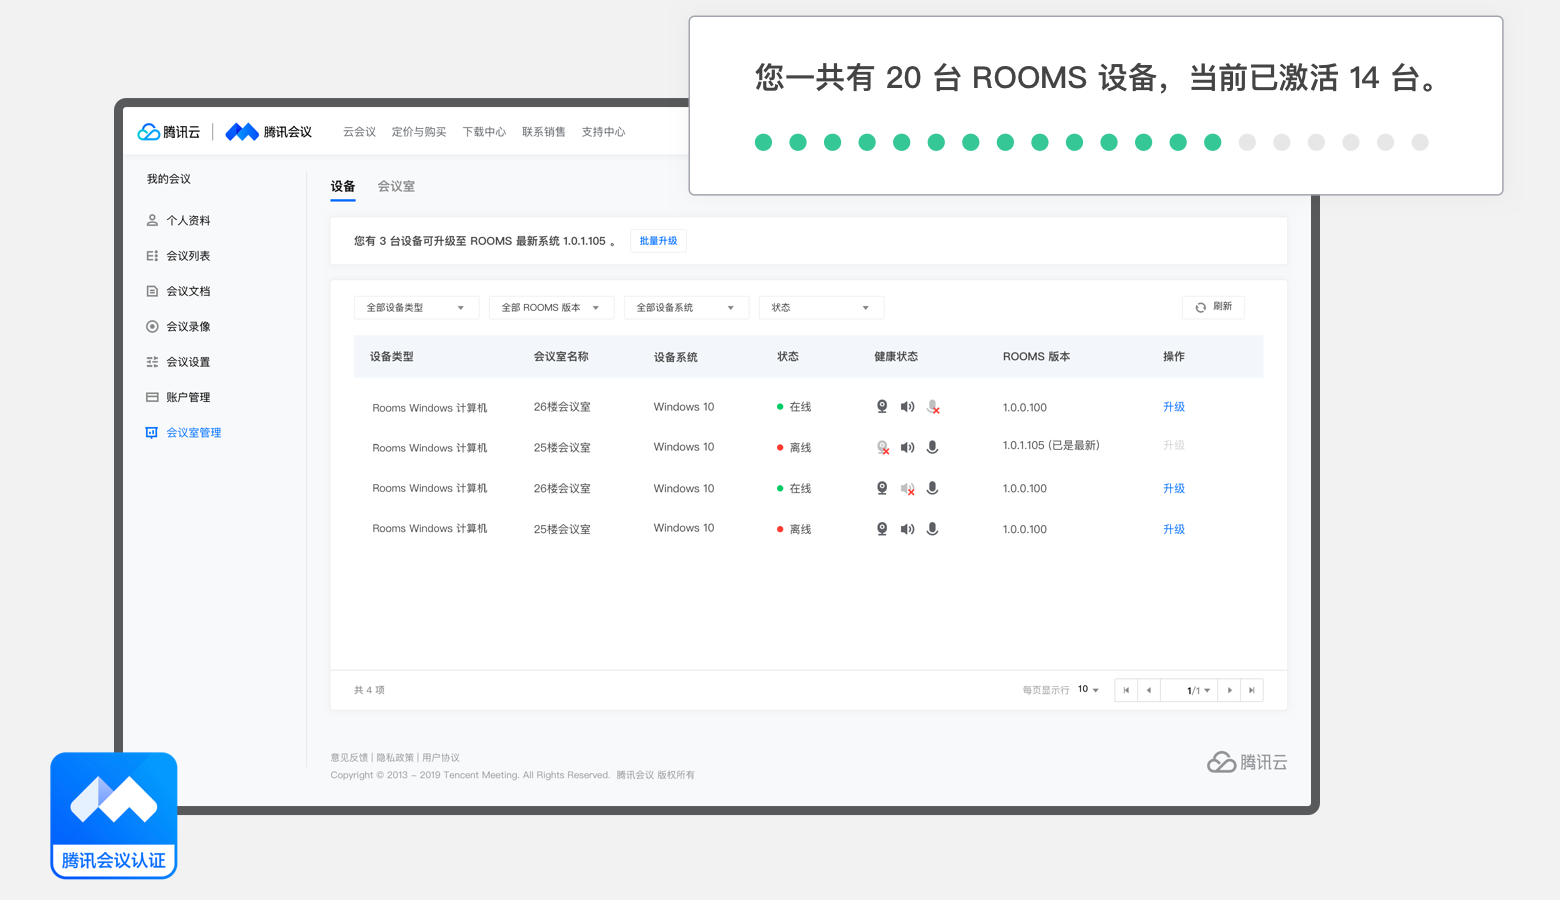Click the camera icon marked with a red X
Image resolution: width=1560 pixels, height=900 pixels.
tap(883, 448)
